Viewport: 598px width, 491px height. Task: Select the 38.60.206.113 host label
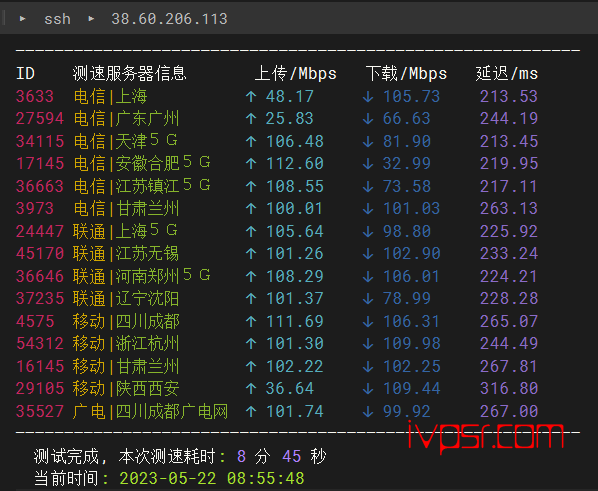pyautogui.click(x=169, y=19)
